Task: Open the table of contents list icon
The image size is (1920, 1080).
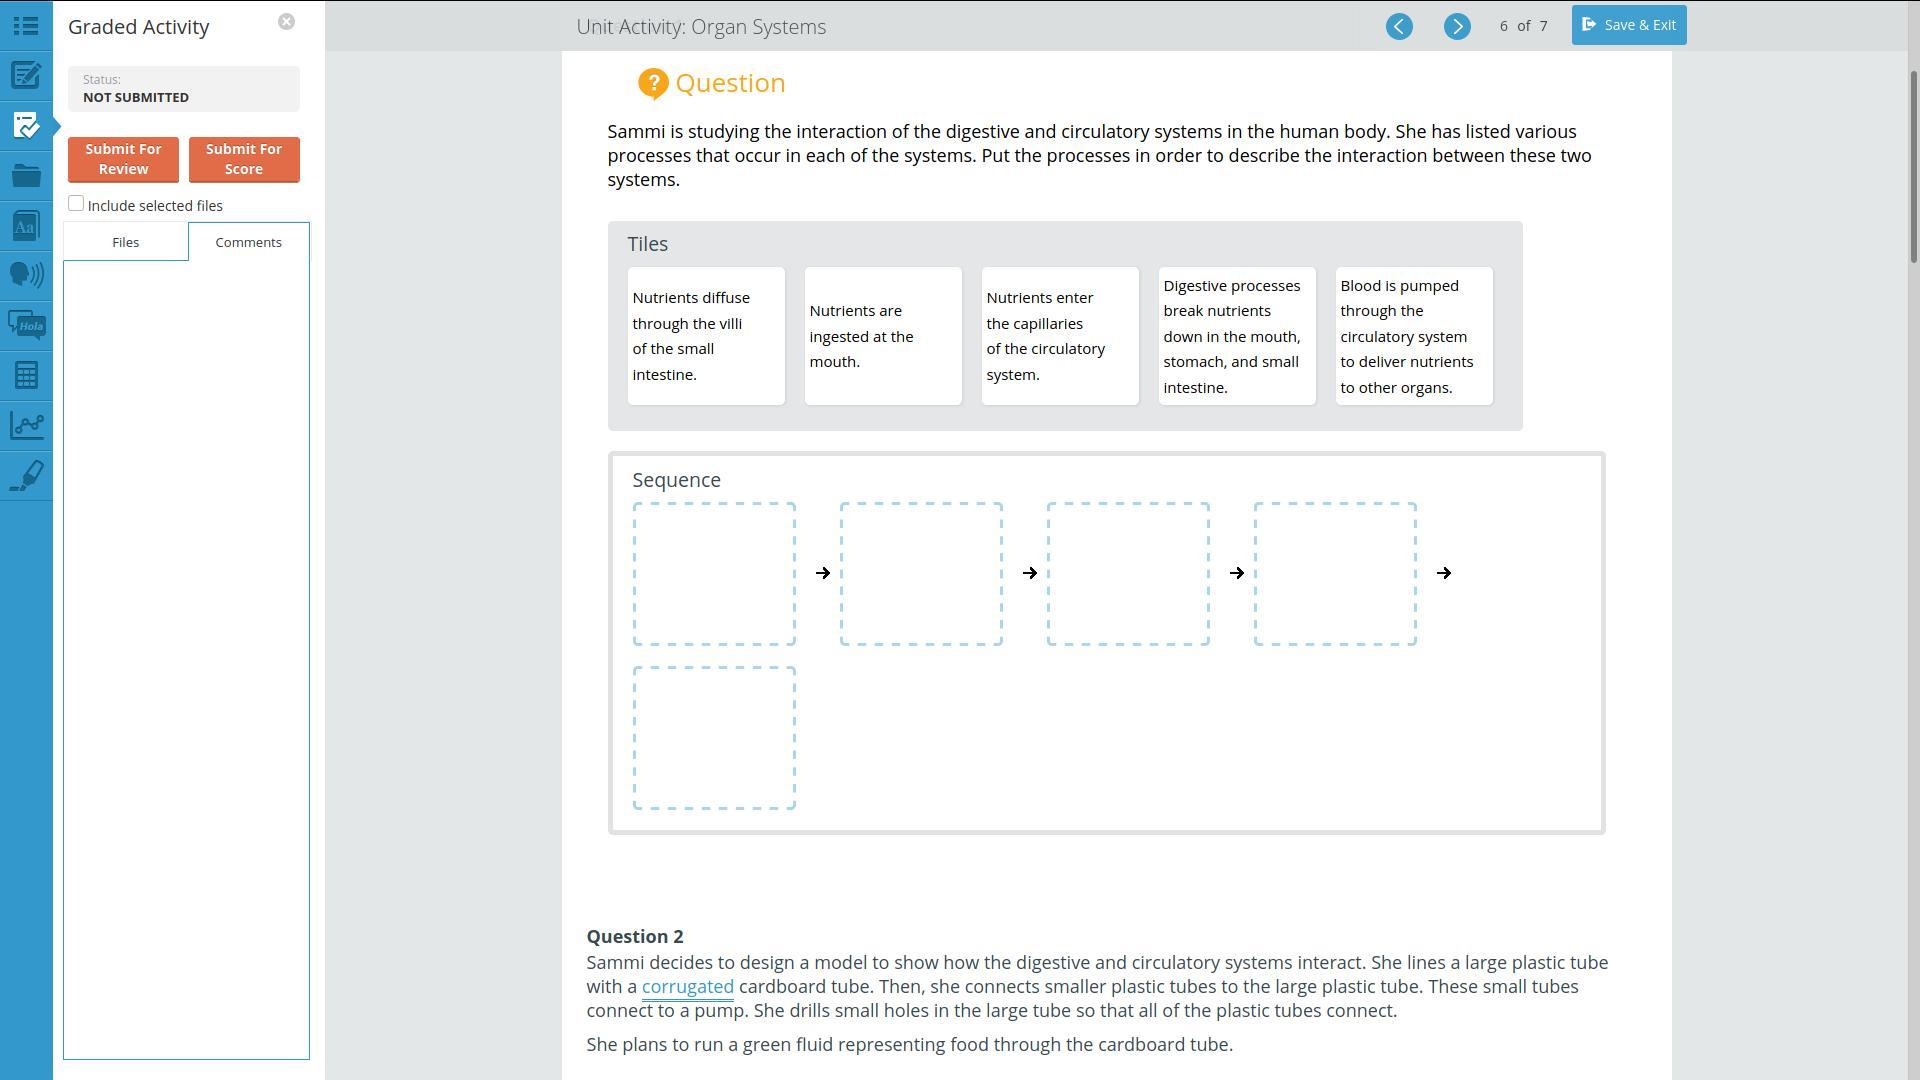Action: (x=26, y=26)
